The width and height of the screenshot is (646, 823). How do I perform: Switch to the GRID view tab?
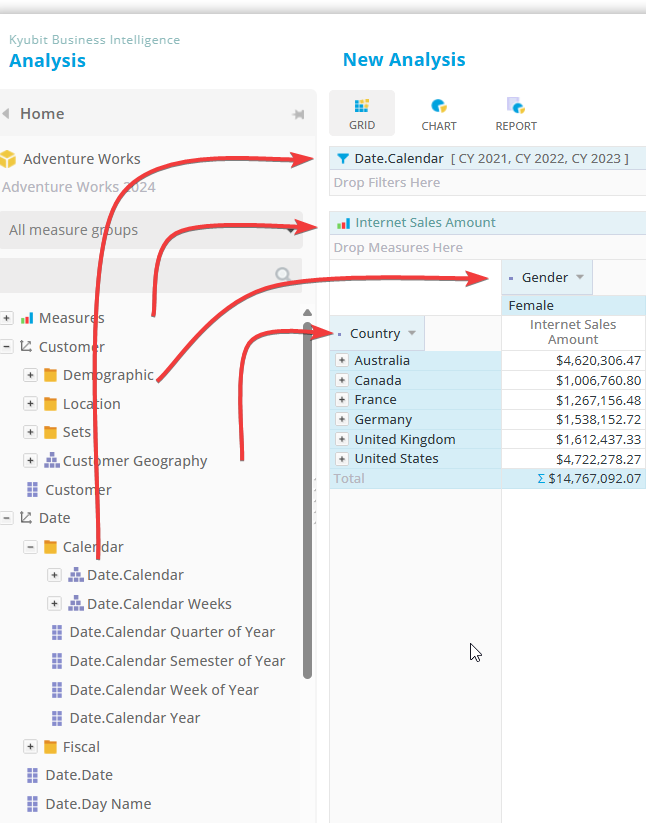[362, 113]
